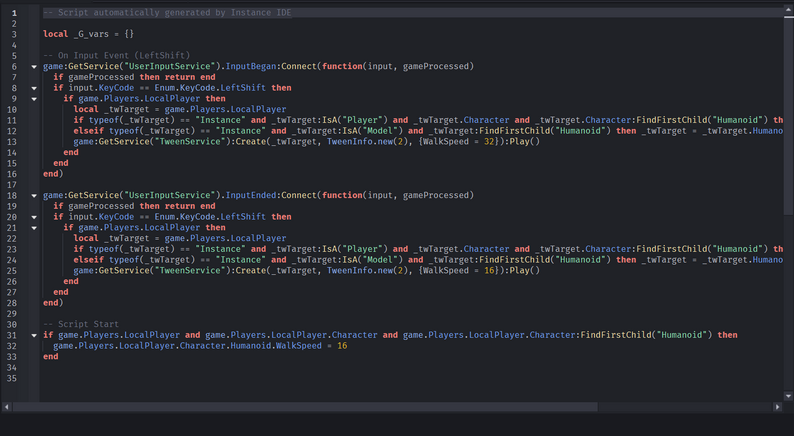Click 'elseif' keyword on line 12

pyautogui.click(x=89, y=131)
